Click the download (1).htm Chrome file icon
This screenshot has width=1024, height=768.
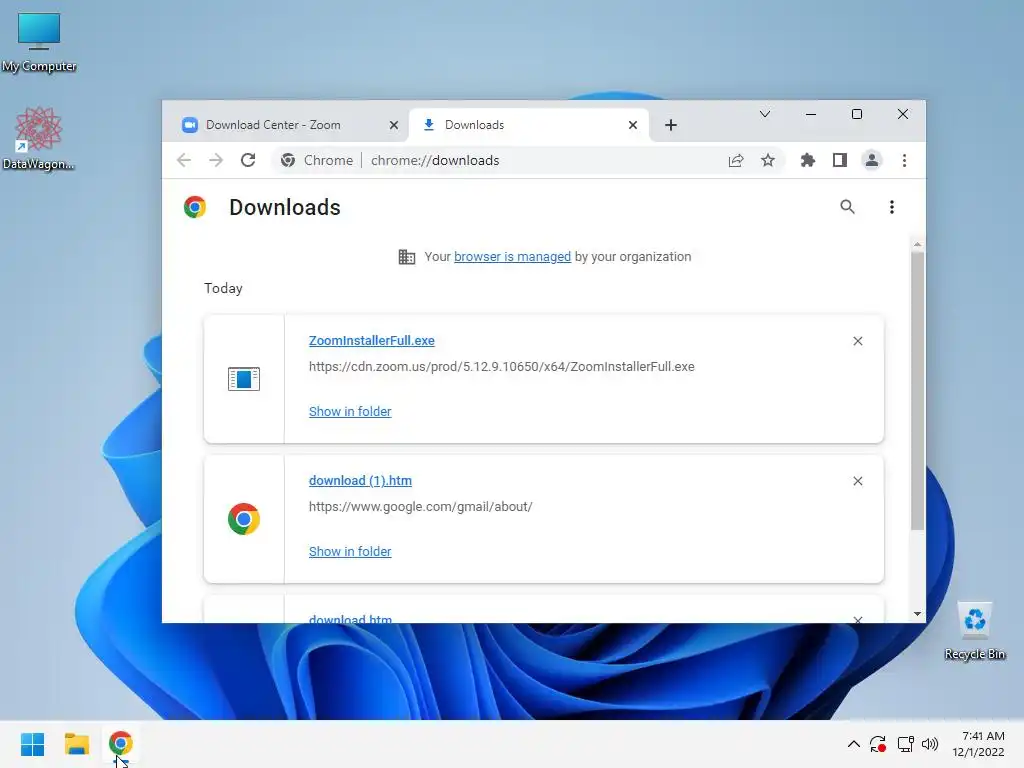tap(244, 519)
